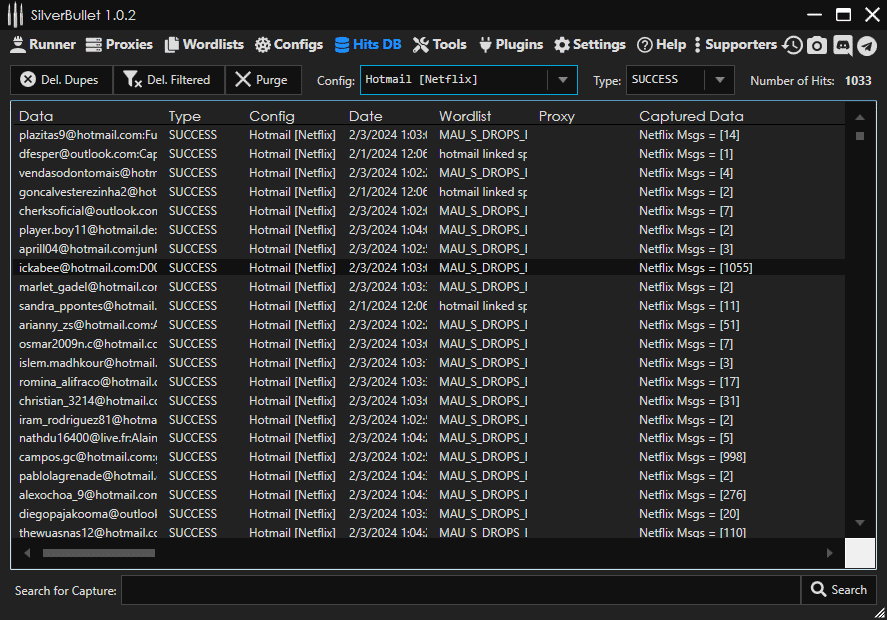Screen dimensions: 887x620
Task: Open the Proxies tab
Action: coord(119,45)
